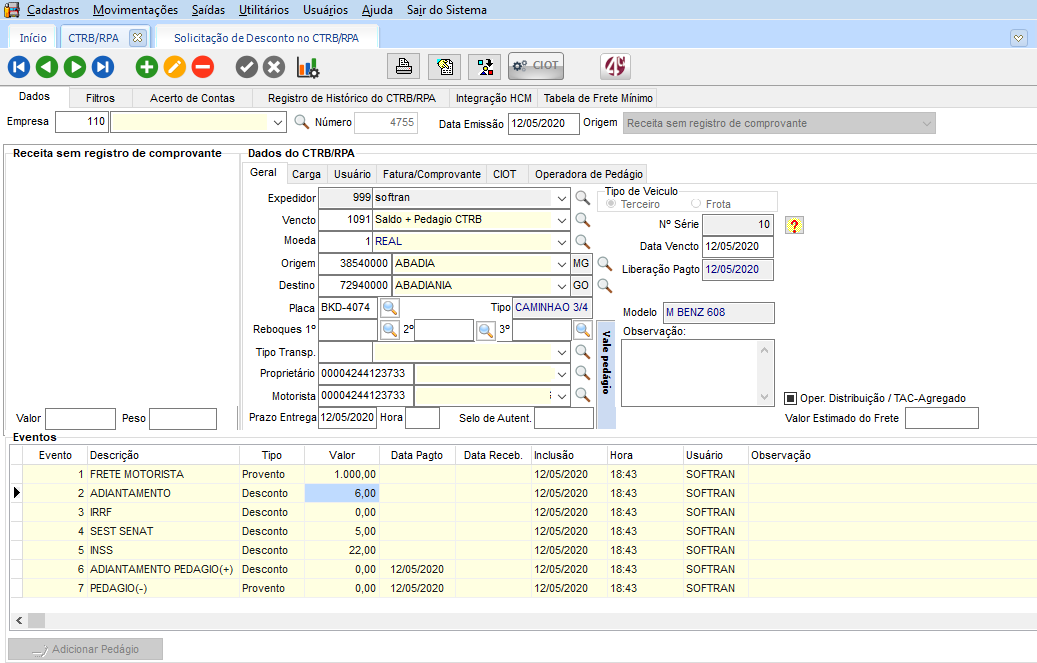Image resolution: width=1037 pixels, height=663 pixels.
Task: Go to the next record
Action: 75,67
